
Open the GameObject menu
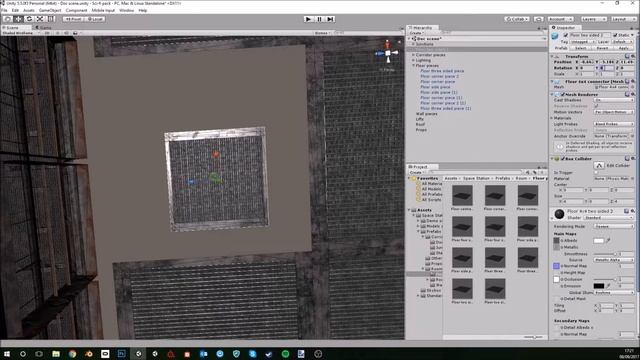click(50, 10)
